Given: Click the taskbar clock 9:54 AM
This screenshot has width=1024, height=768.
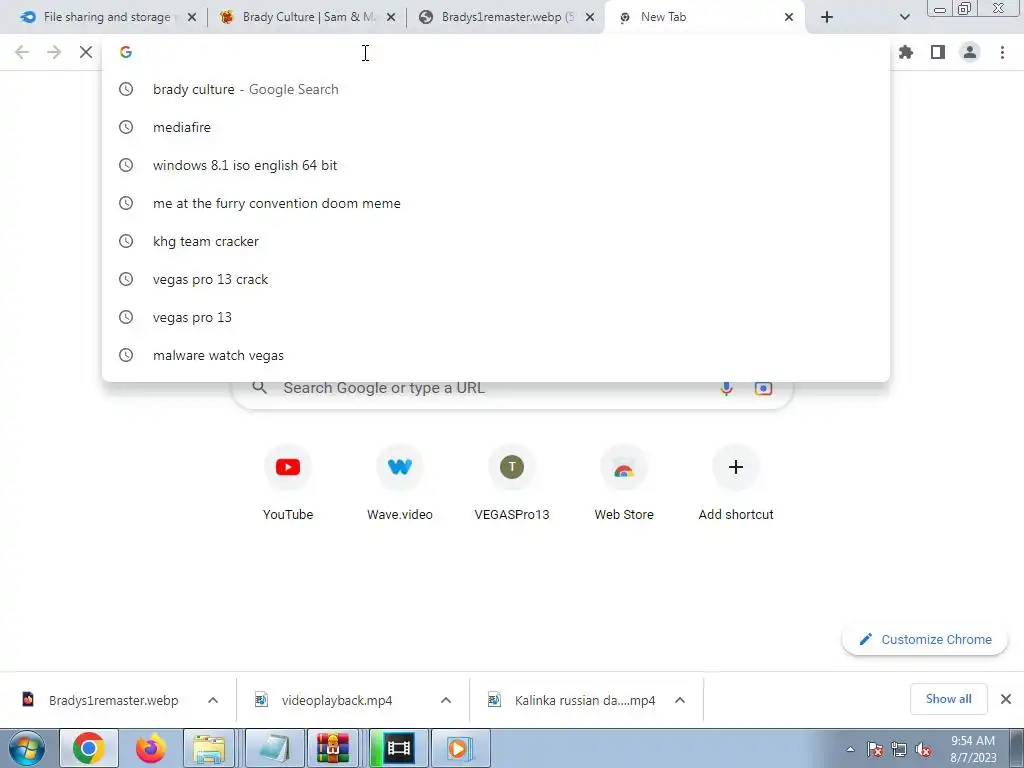Looking at the screenshot, I should click(x=973, y=749).
